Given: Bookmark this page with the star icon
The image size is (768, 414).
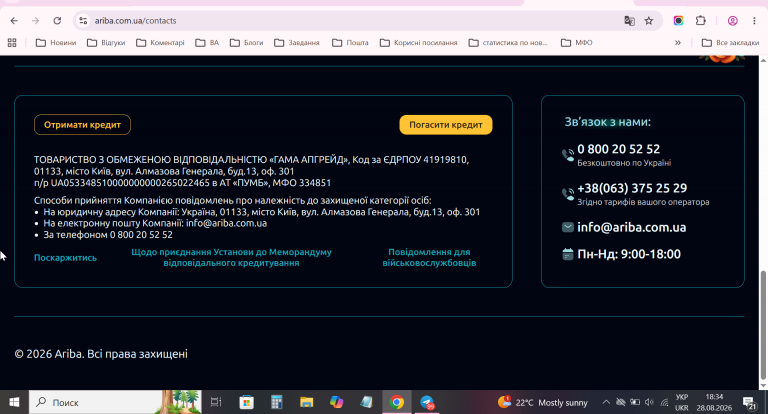Looking at the screenshot, I should tap(649, 21).
